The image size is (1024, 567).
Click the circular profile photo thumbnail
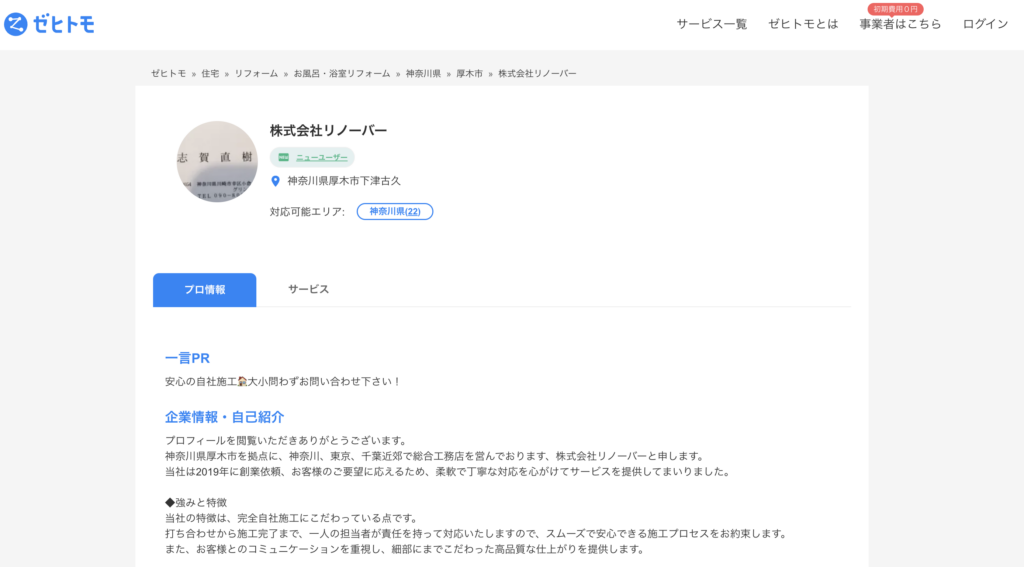[217, 161]
